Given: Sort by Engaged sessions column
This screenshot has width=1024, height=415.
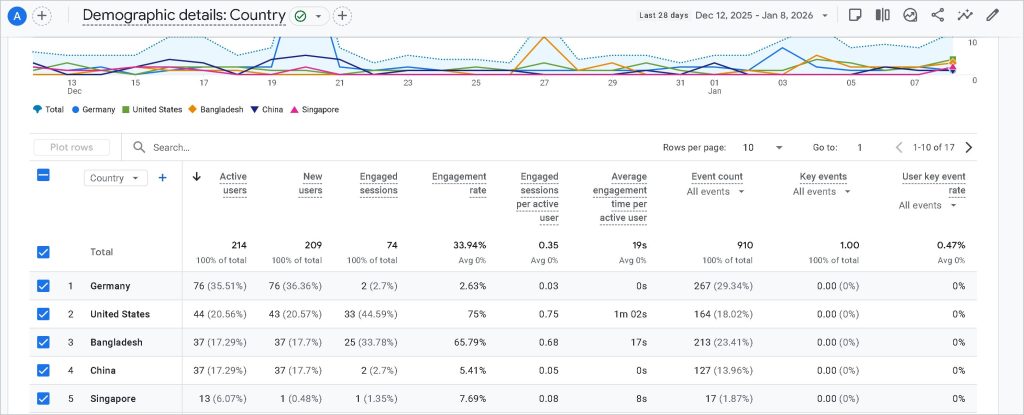Looking at the screenshot, I should click(379, 184).
